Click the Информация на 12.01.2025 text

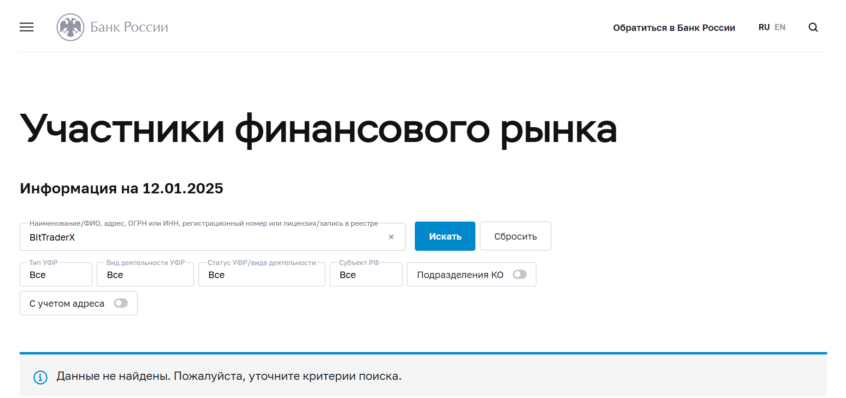(x=121, y=189)
